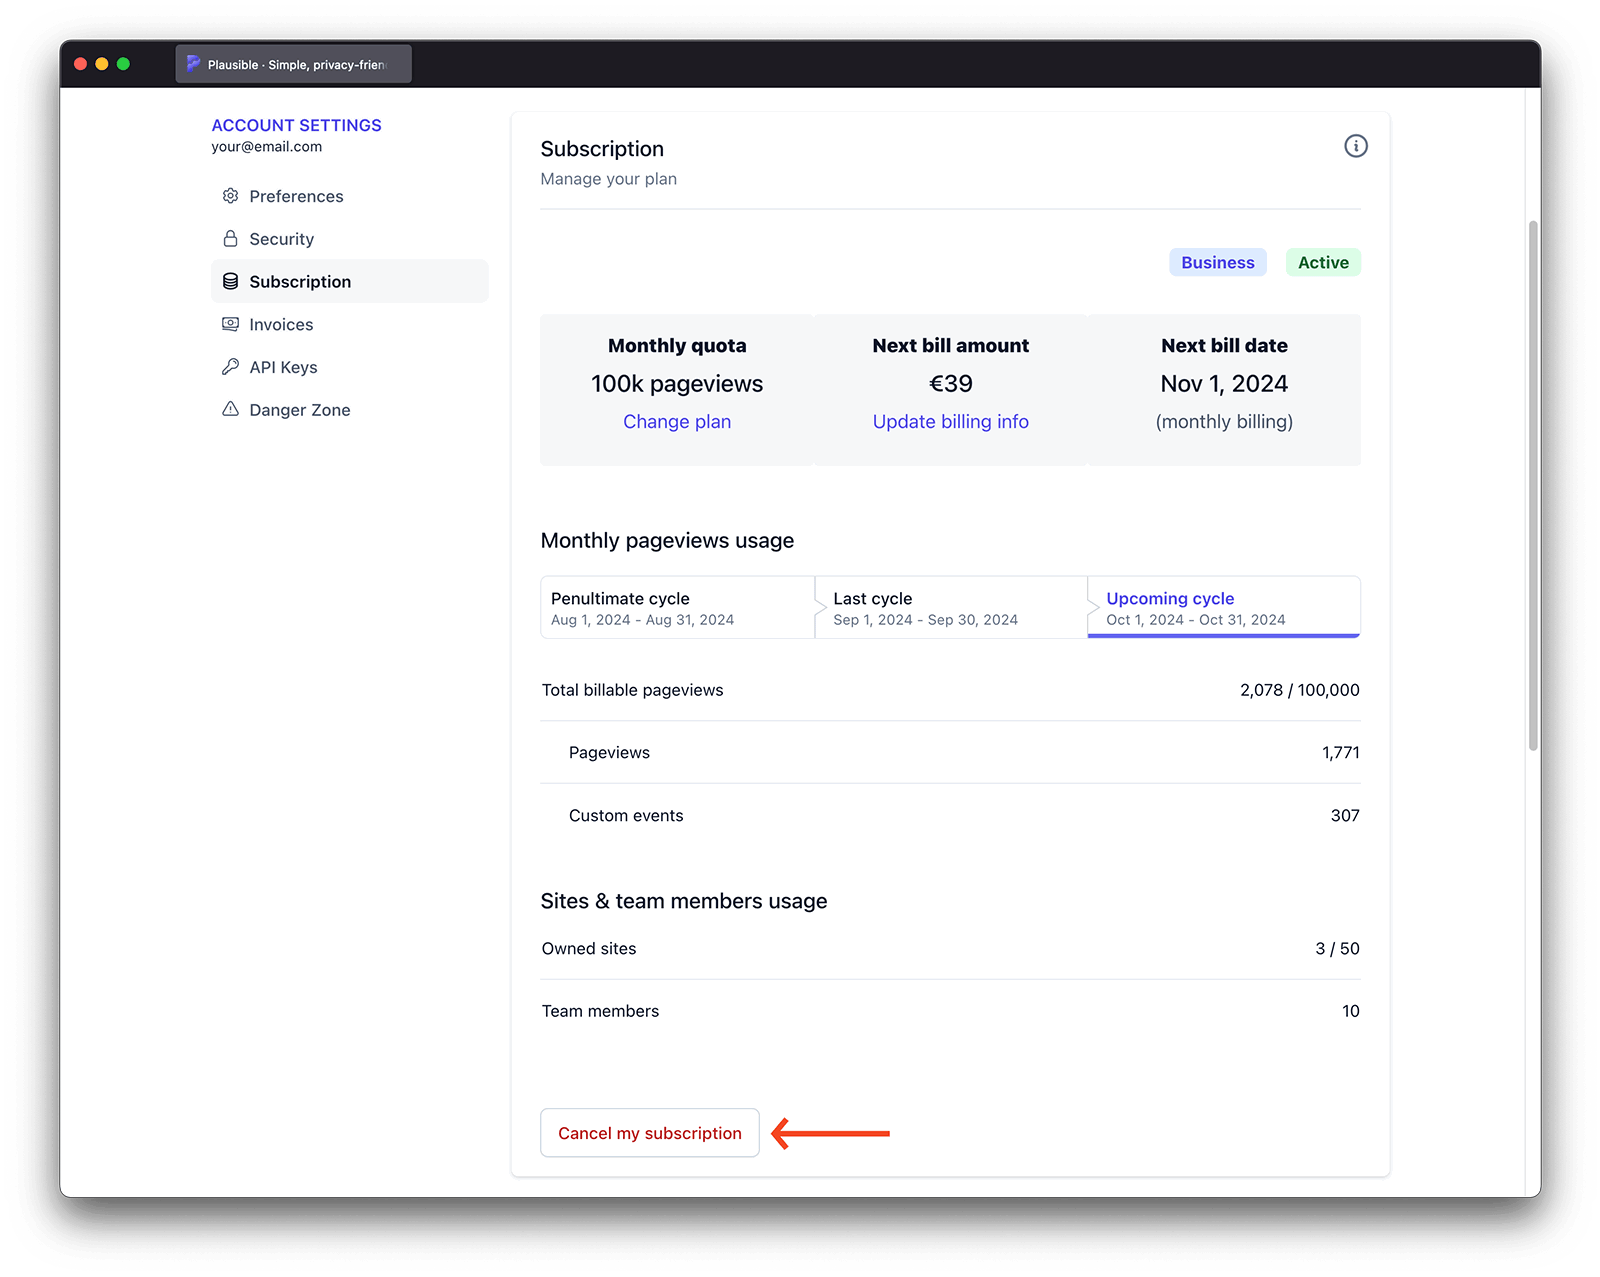The height and width of the screenshot is (1277, 1600).
Task: Click the green macOS maximize button
Action: [x=123, y=64]
